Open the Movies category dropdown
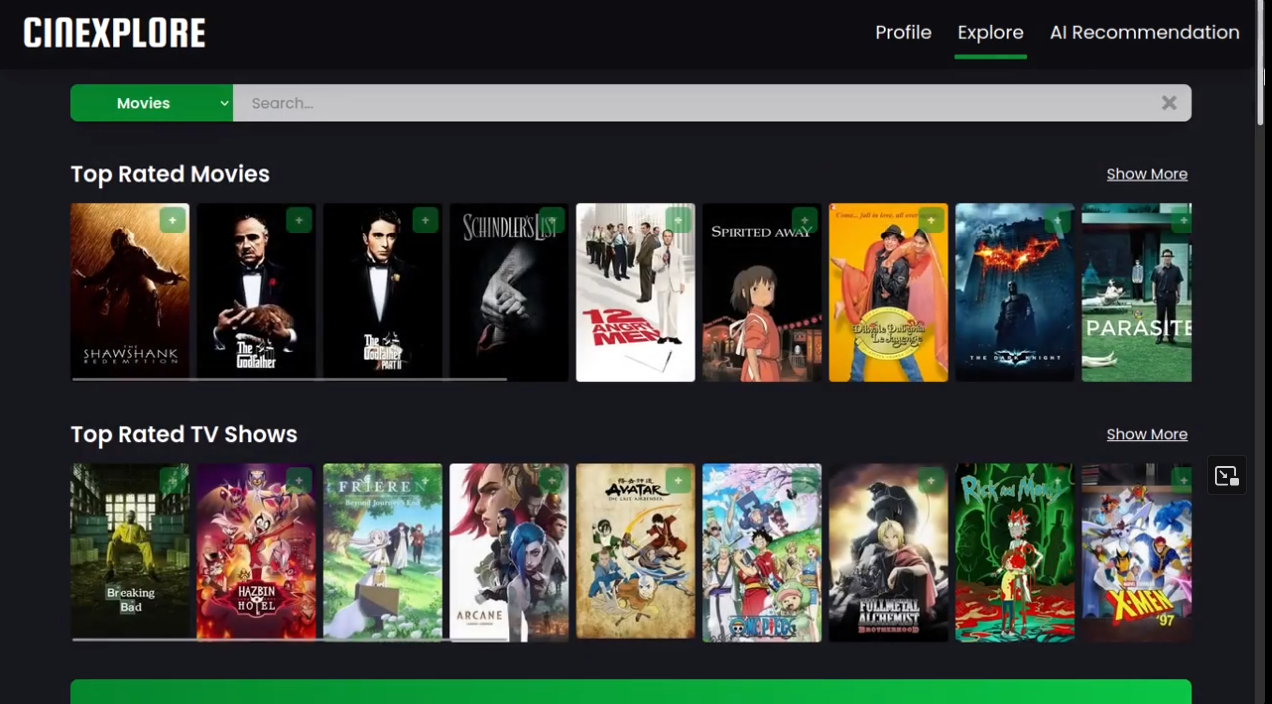The height and width of the screenshot is (704, 1272). click(152, 103)
